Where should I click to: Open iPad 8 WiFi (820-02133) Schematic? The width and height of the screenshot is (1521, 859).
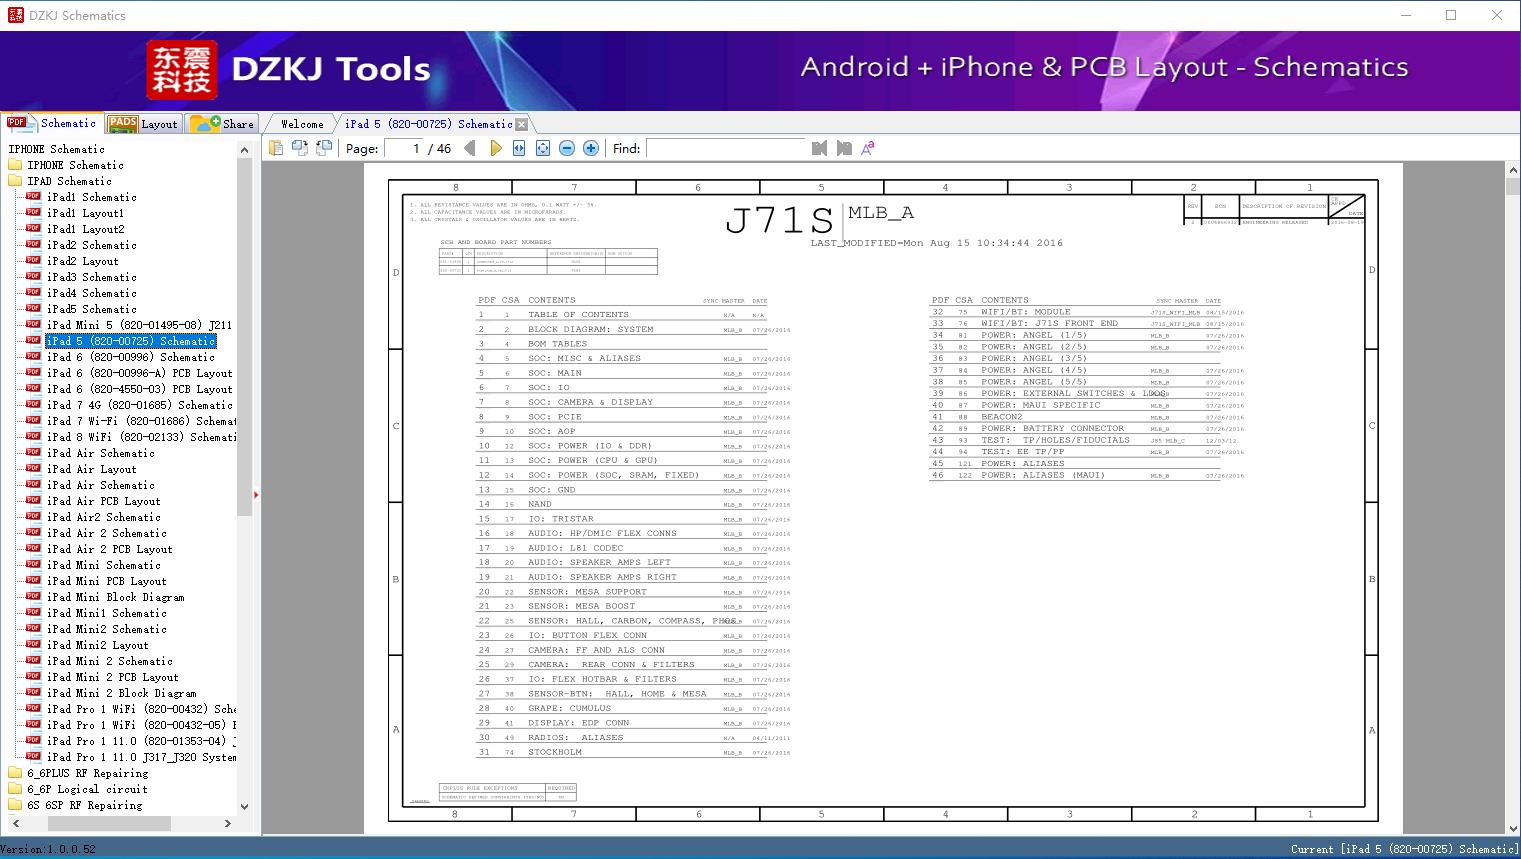pyautogui.click(x=141, y=437)
